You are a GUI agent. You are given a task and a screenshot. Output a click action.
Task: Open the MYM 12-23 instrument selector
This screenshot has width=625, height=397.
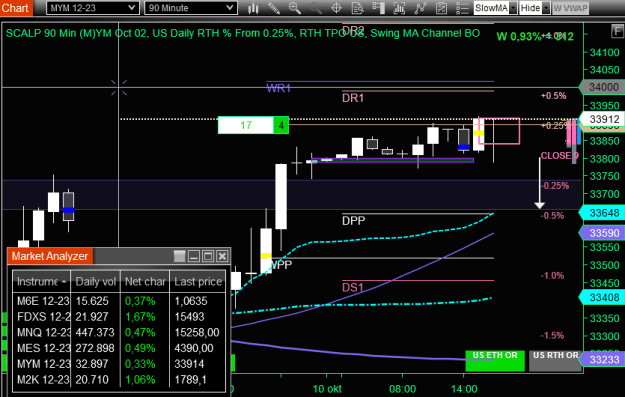click(93, 8)
